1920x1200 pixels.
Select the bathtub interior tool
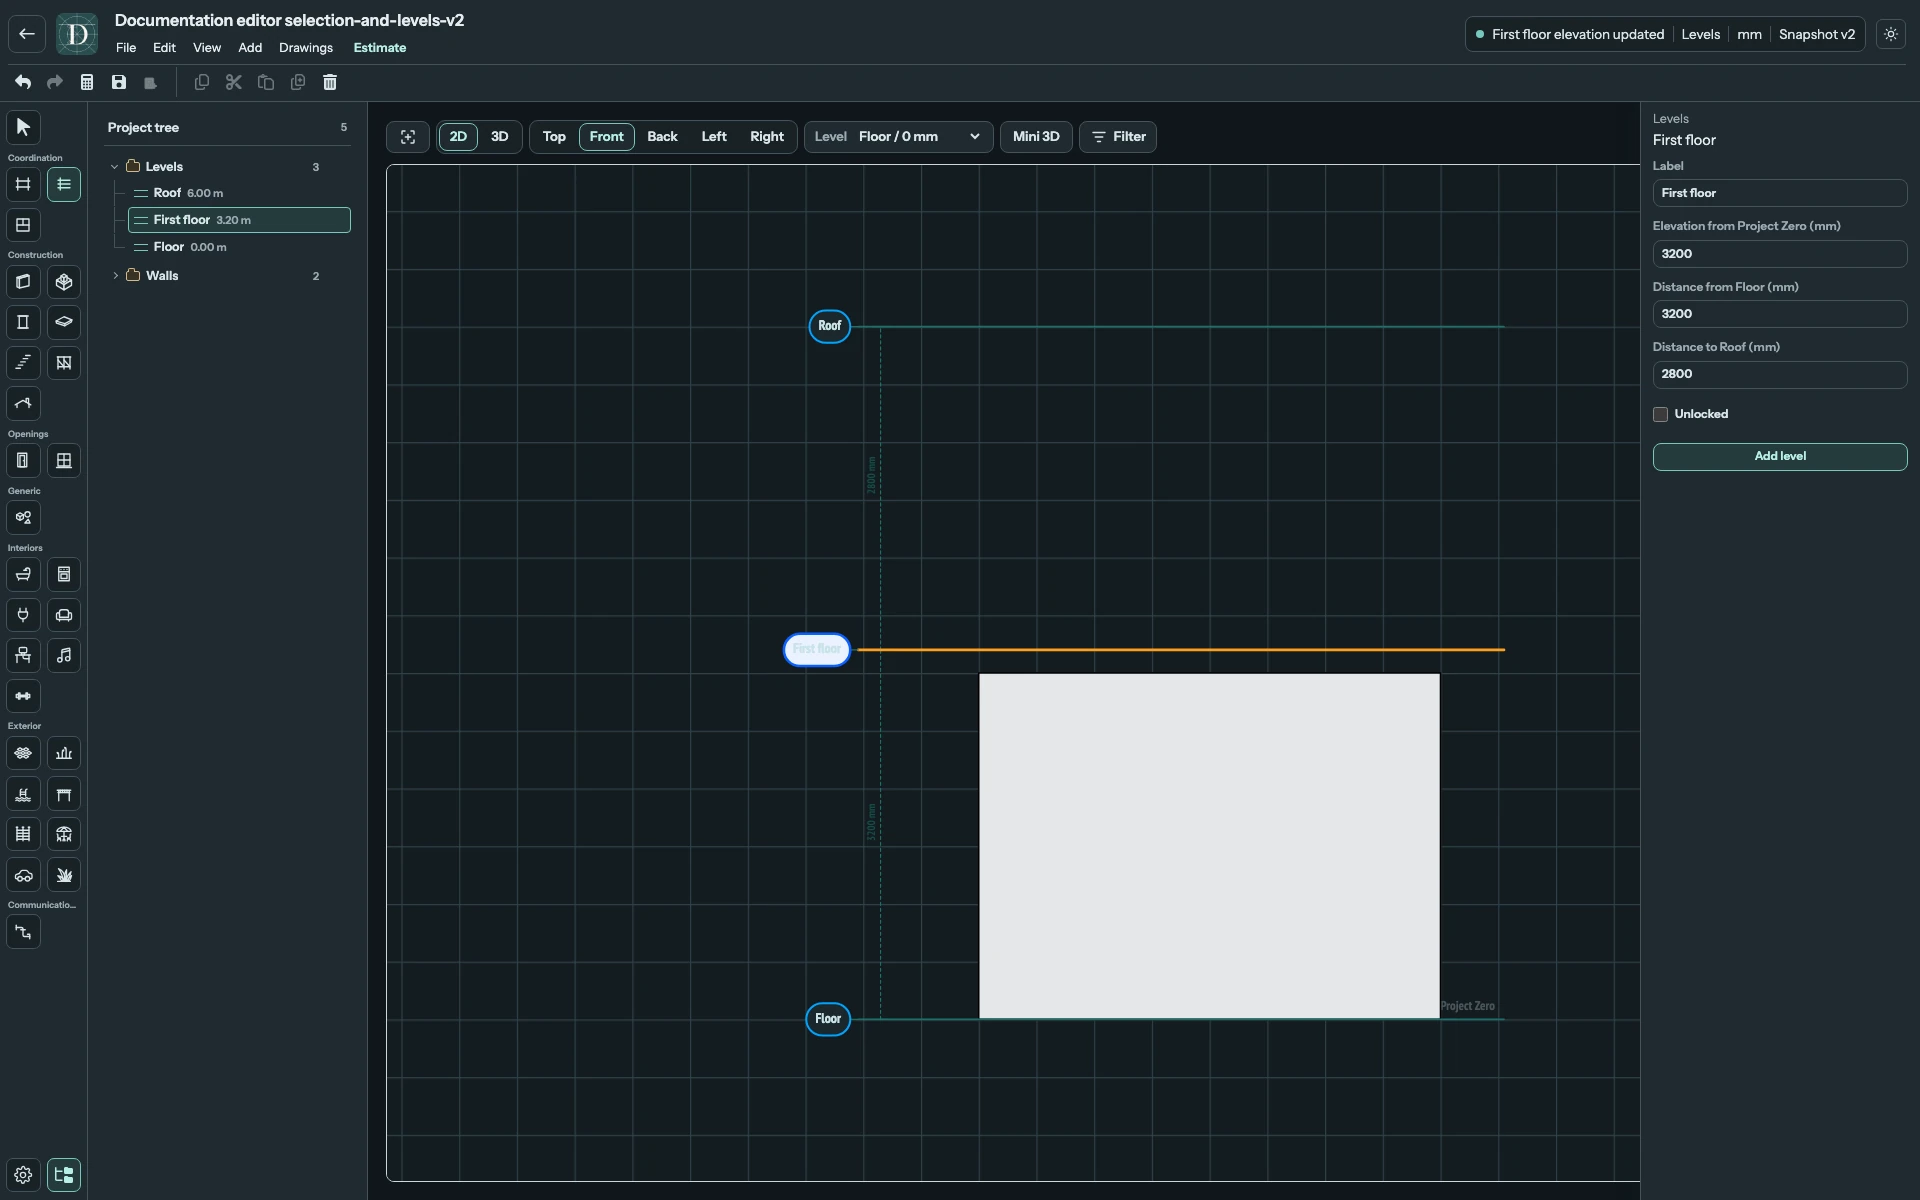pos(23,574)
